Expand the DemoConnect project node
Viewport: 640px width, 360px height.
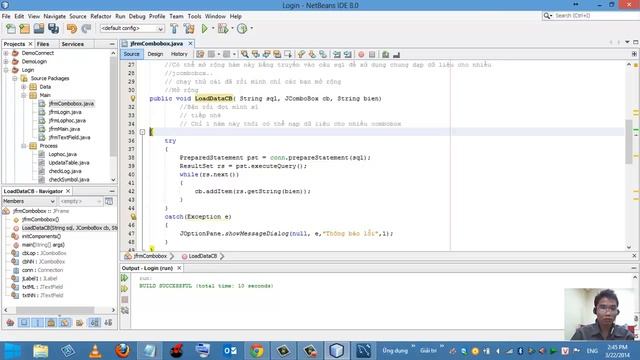tap(6, 53)
